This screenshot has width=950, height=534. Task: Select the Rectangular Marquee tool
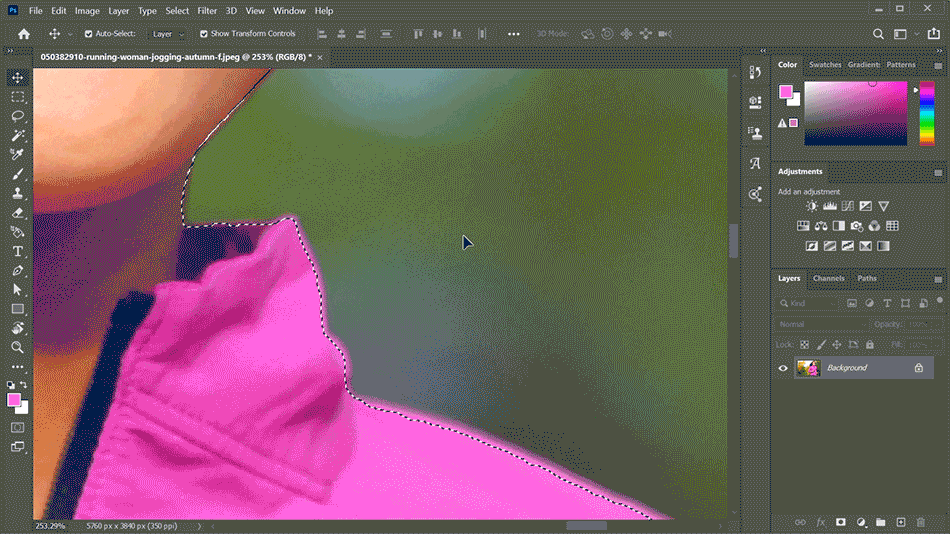[x=18, y=97]
